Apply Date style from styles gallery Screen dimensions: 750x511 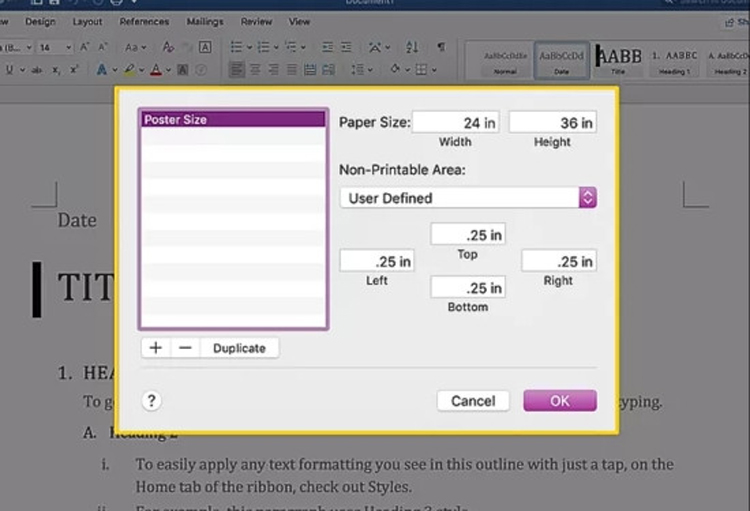[562, 61]
